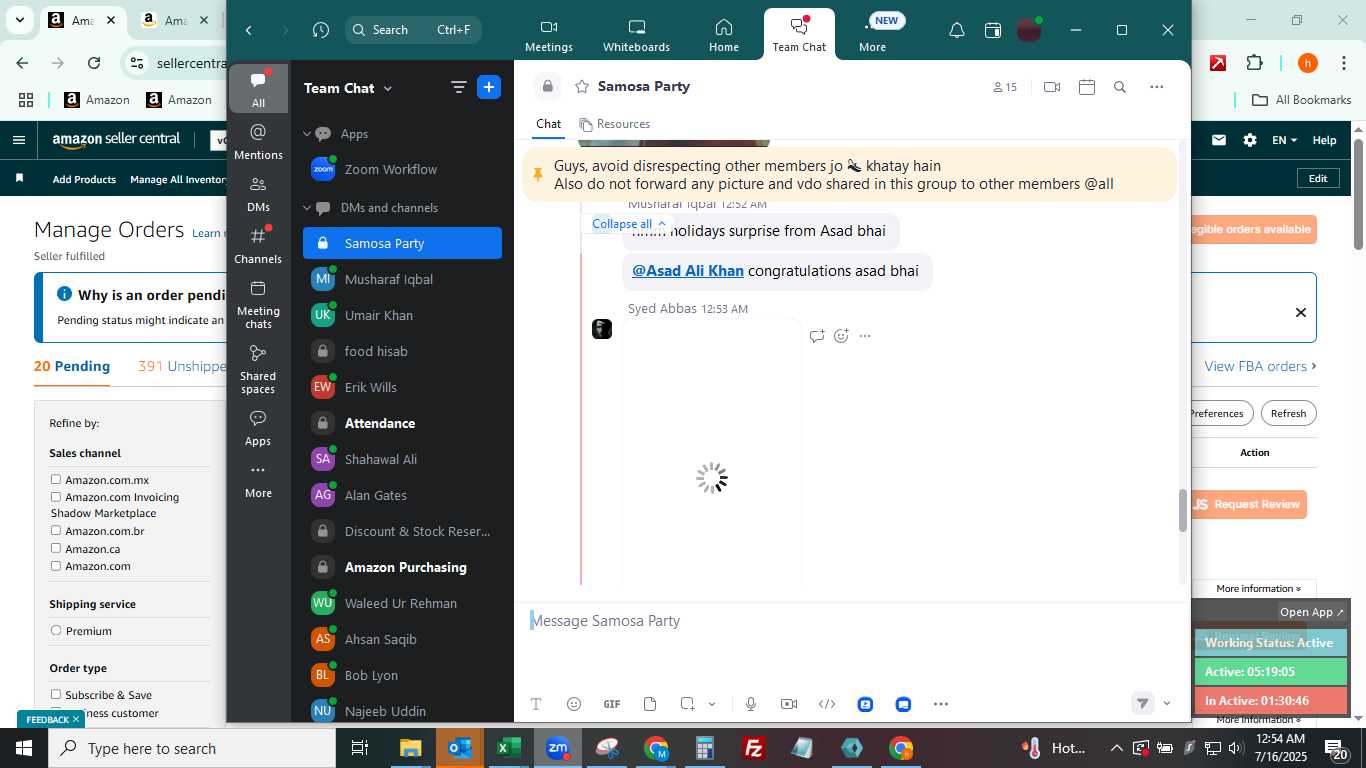
Task: Click the Request Review button
Action: tap(1249, 504)
